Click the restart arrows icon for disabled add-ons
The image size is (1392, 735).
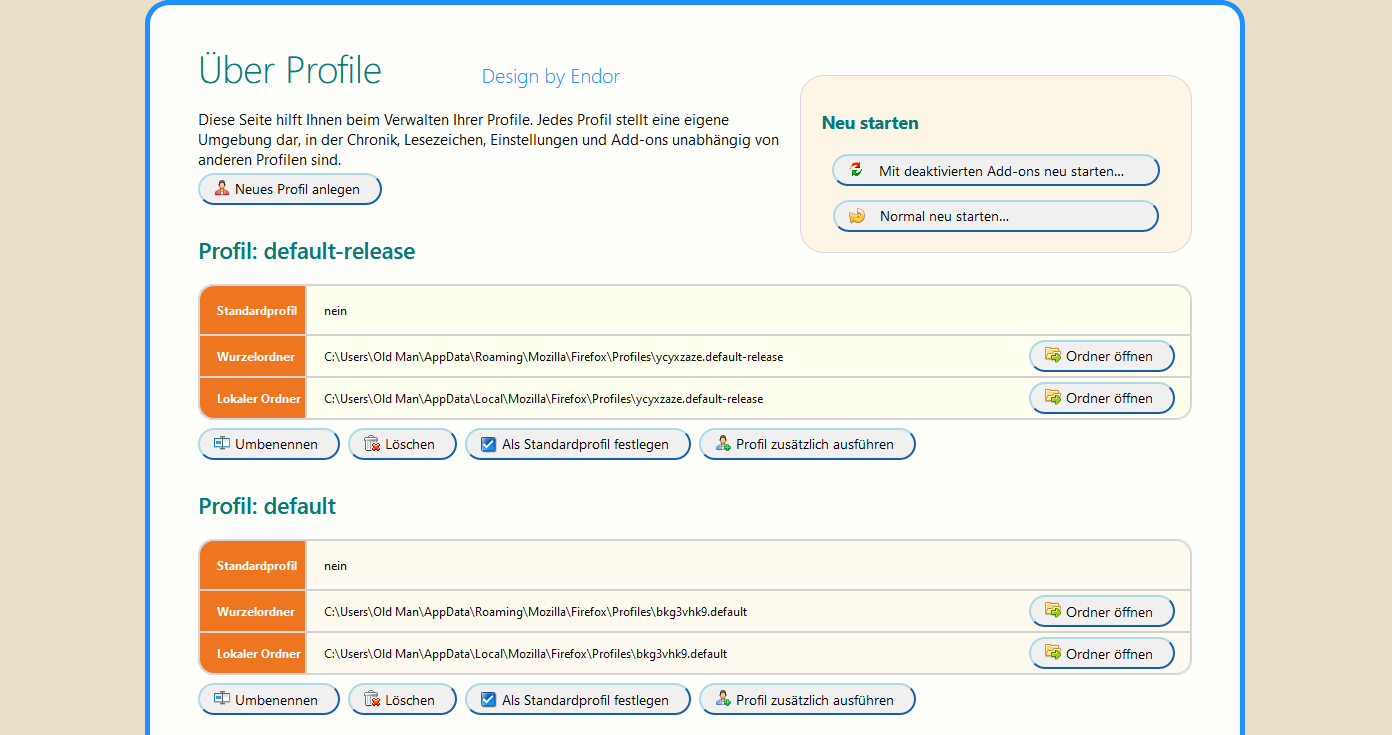(856, 170)
